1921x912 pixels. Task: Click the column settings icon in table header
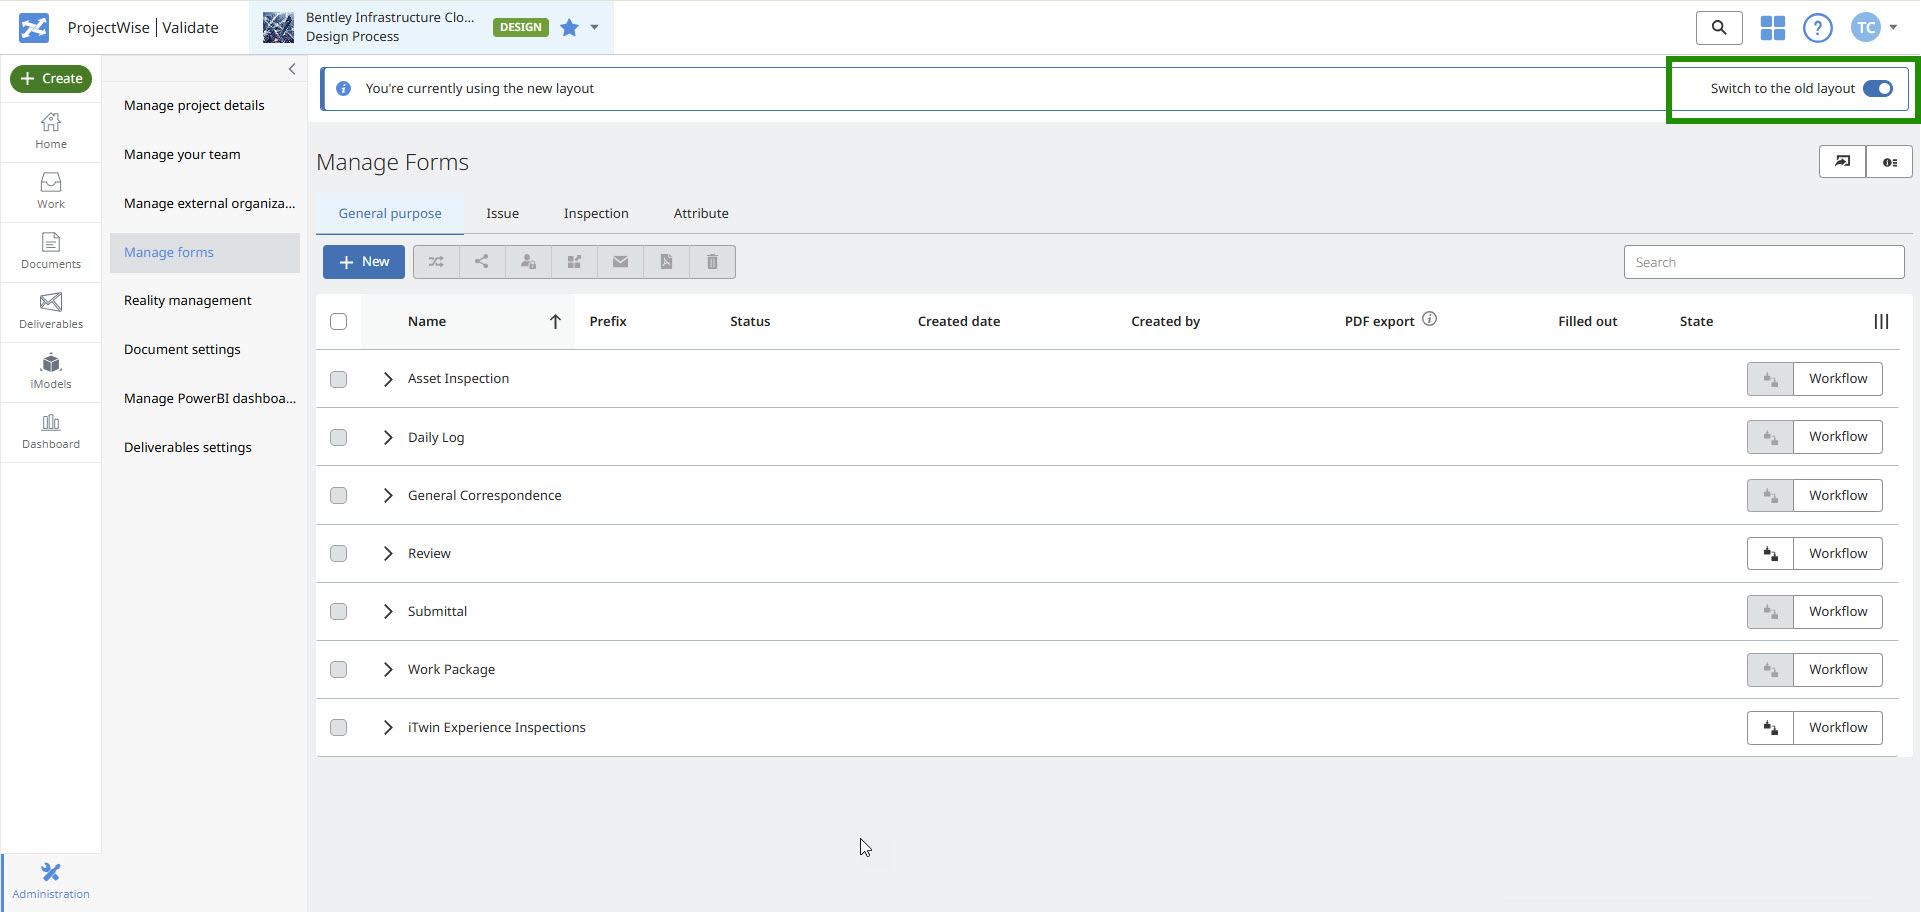click(1881, 321)
